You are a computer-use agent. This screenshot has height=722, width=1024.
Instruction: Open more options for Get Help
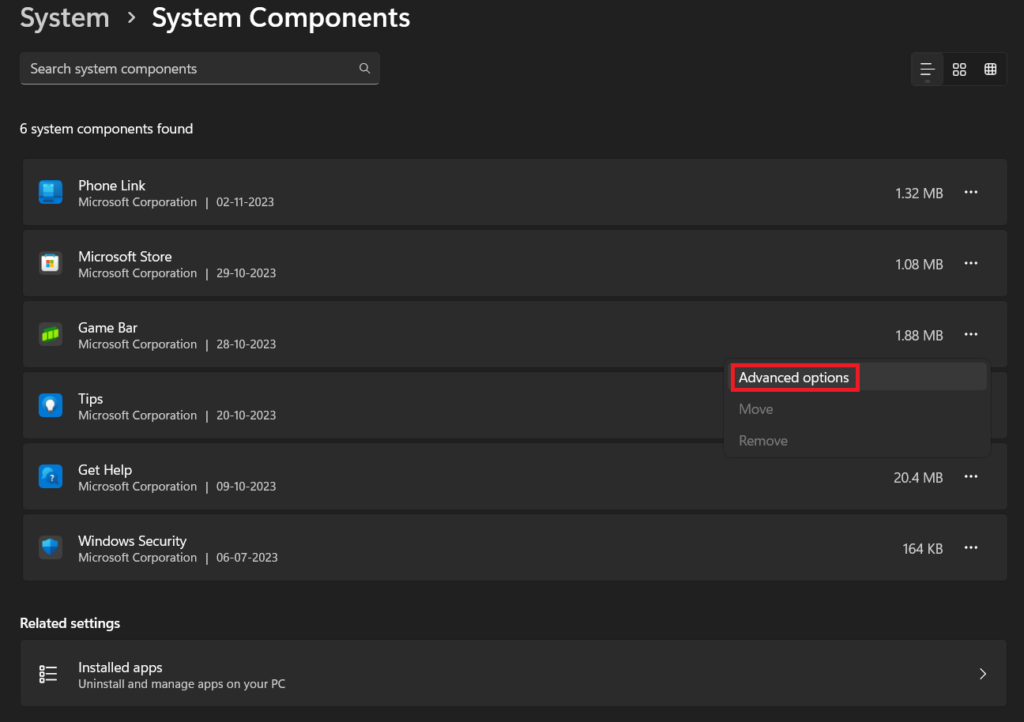pyautogui.click(x=970, y=477)
